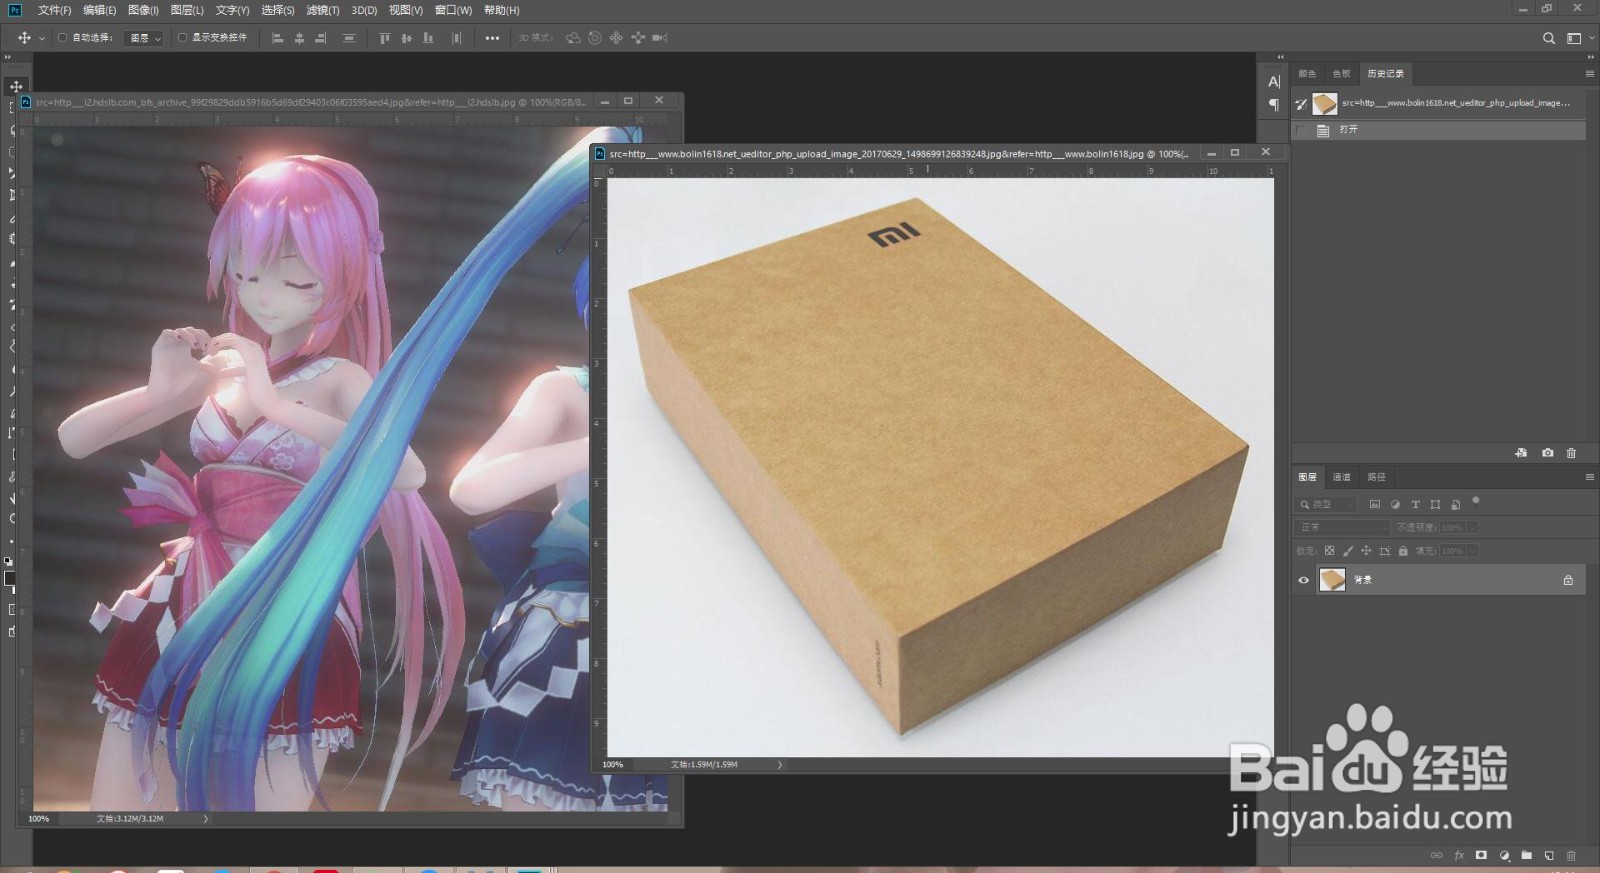
Task: Switch to the 路径 tab
Action: tap(1377, 477)
